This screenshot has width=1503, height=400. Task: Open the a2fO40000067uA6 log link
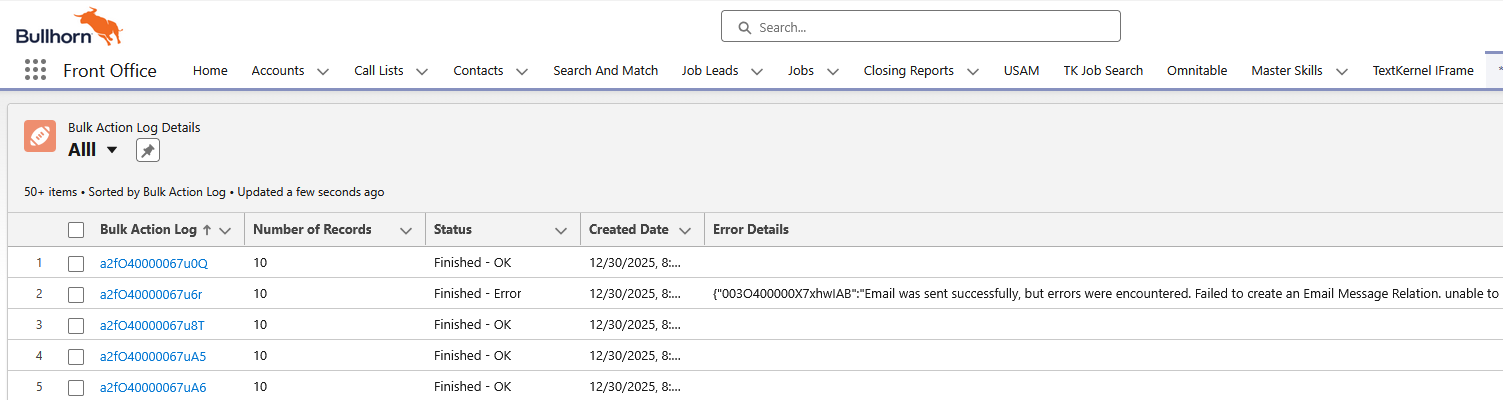[x=152, y=388]
